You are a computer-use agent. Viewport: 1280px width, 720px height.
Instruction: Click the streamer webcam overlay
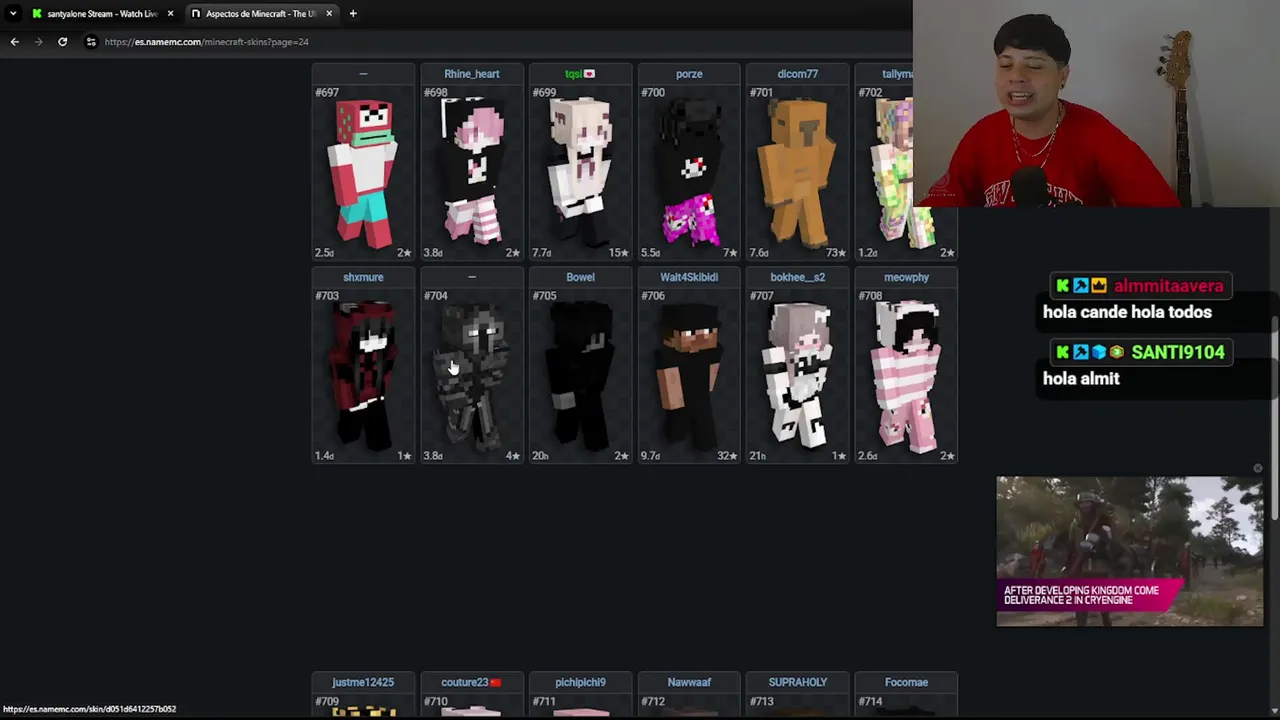tap(1096, 103)
